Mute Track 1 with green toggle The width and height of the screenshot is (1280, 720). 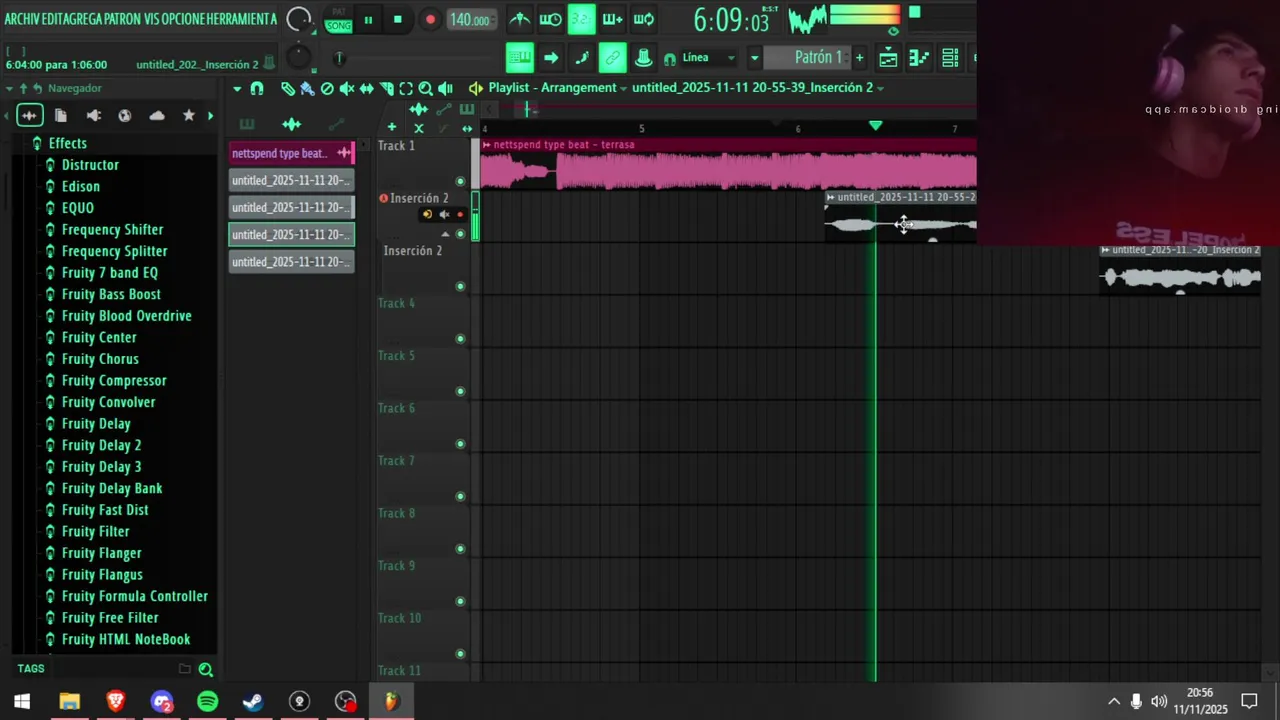tap(460, 182)
